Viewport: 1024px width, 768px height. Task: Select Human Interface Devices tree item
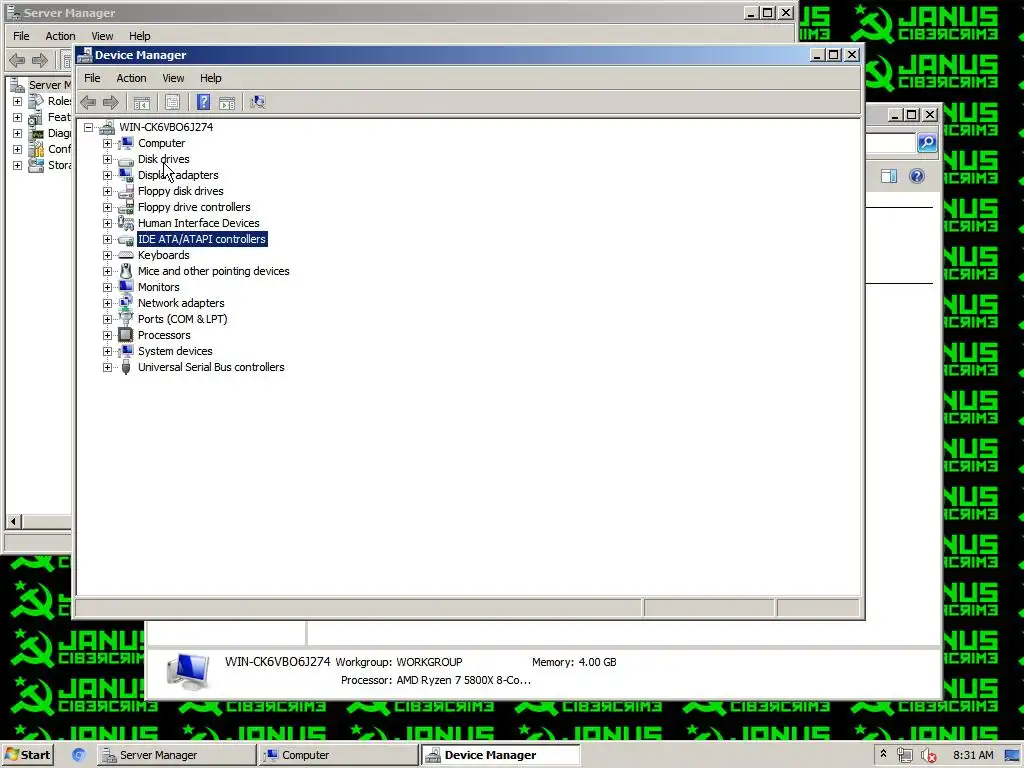[x=199, y=223]
